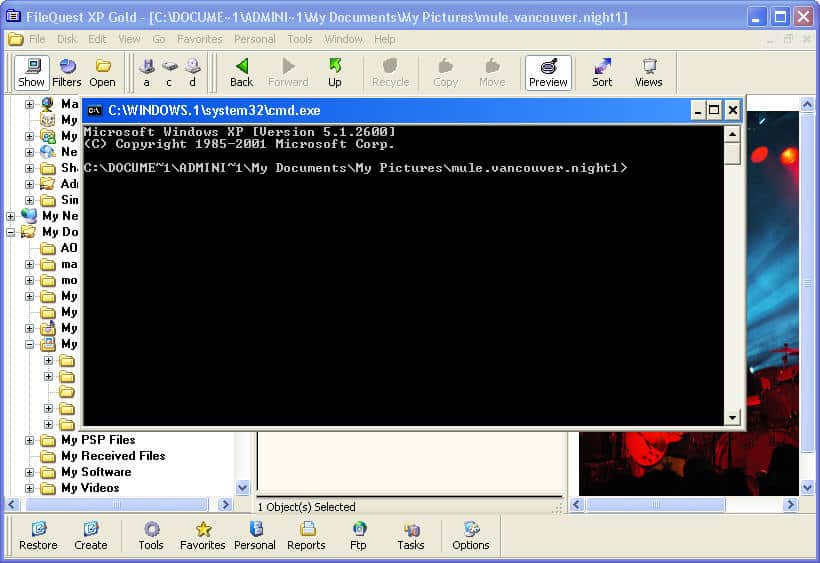This screenshot has width=820, height=563.
Task: Click the Options icon
Action: click(470, 535)
